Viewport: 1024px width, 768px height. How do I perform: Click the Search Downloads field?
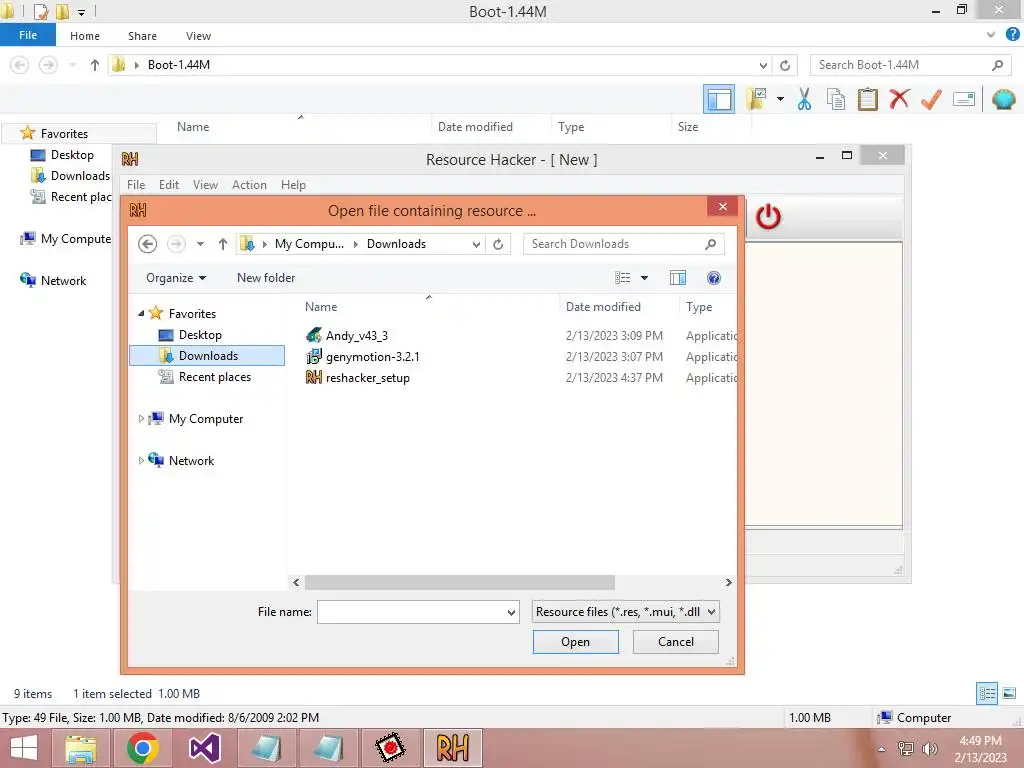click(x=614, y=244)
